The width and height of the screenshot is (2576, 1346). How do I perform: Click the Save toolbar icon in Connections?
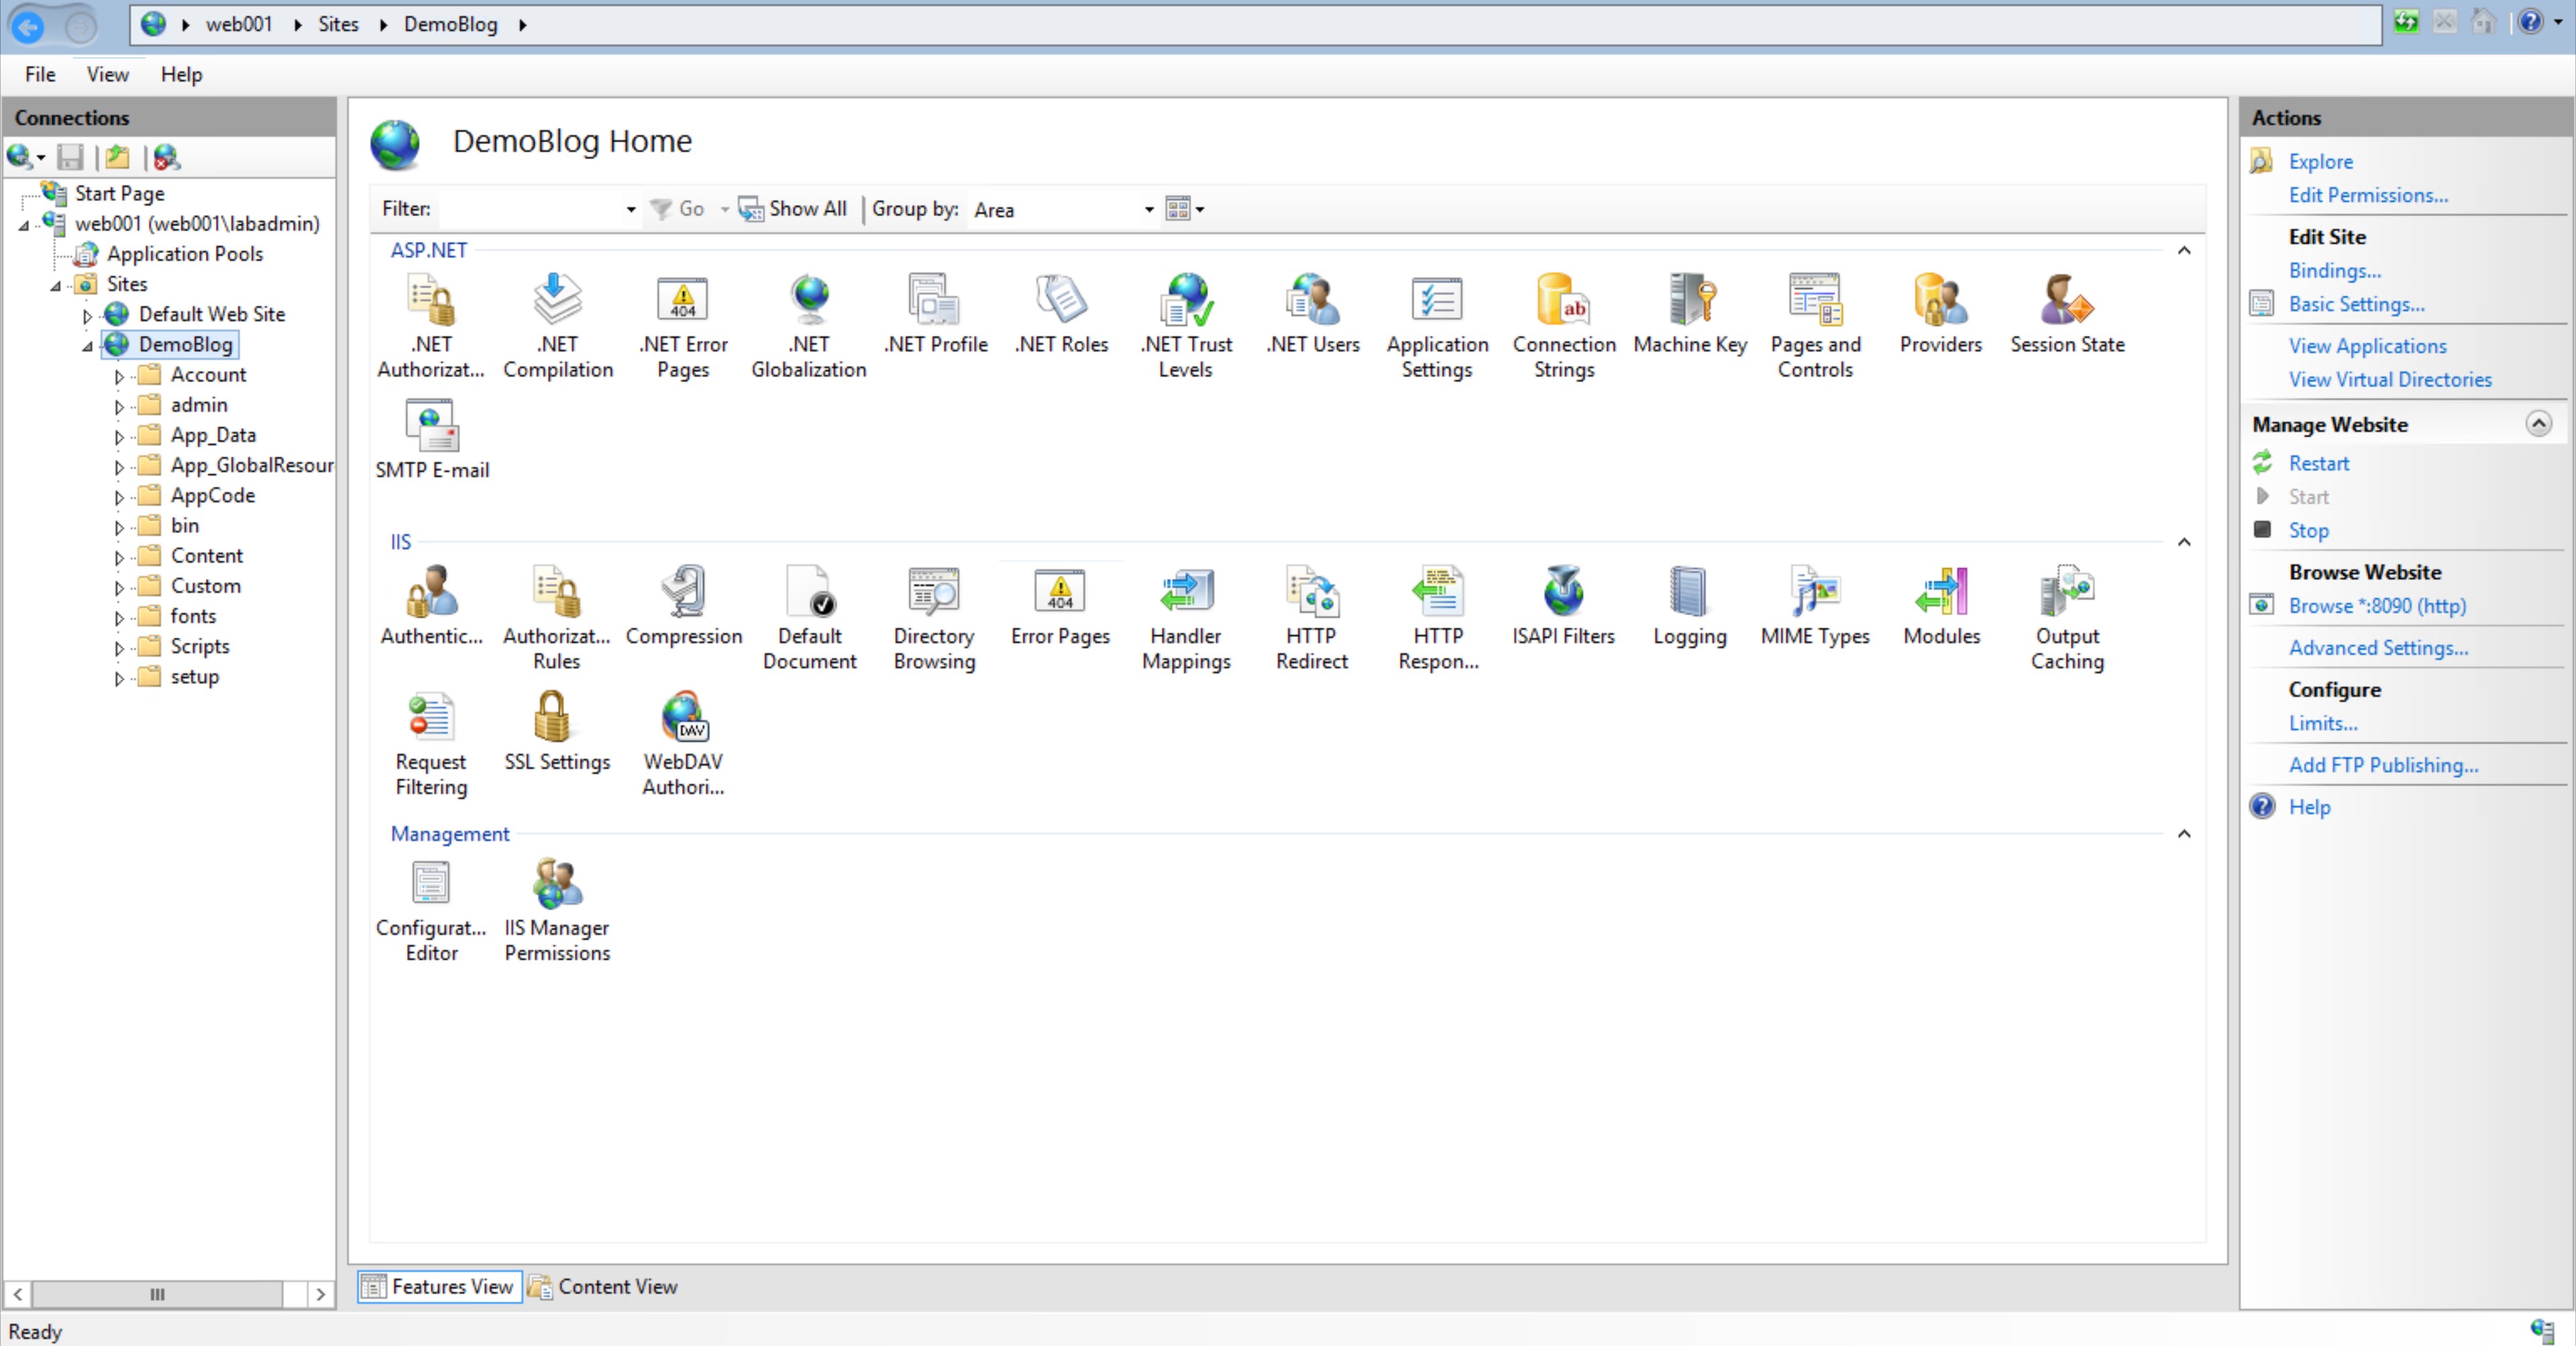pos(70,157)
